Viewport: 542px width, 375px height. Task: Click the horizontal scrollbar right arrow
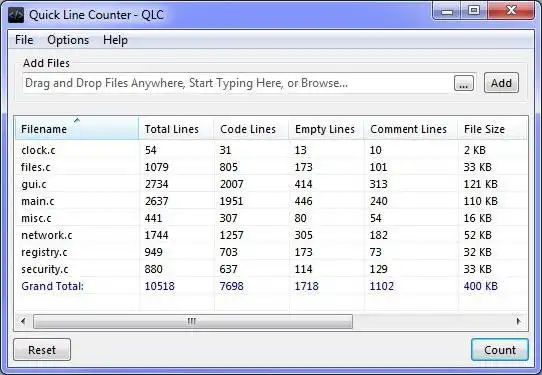[518, 321]
